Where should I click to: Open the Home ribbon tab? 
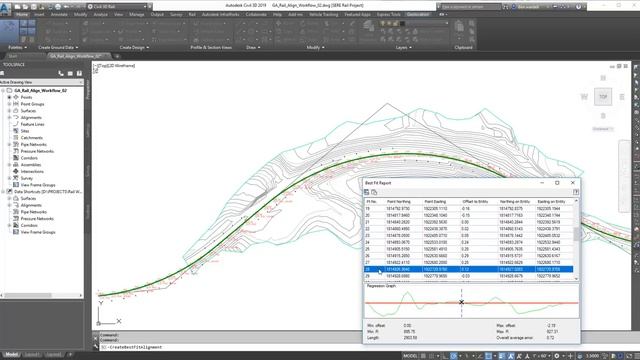(22, 14)
